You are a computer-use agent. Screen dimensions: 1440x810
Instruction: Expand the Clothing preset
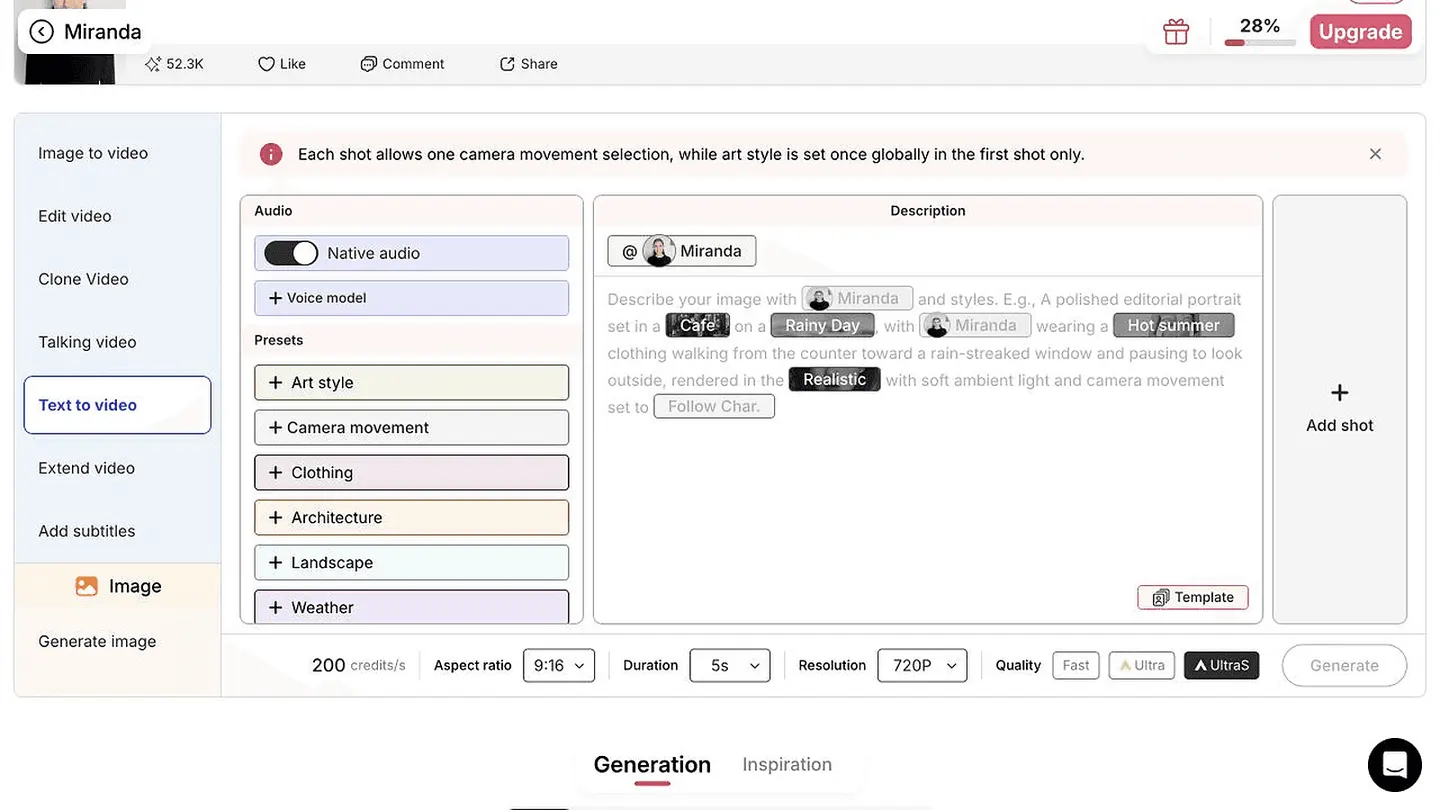tap(412, 473)
